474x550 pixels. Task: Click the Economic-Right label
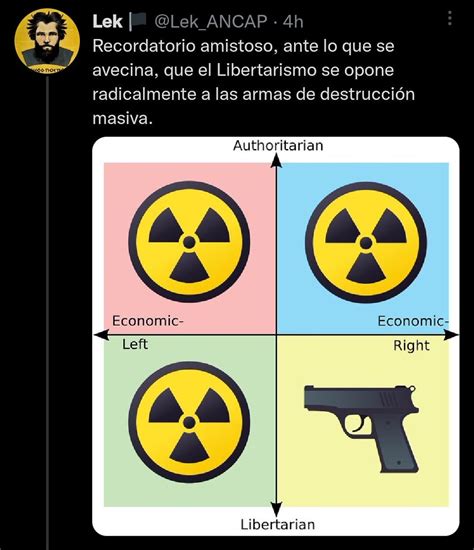click(x=413, y=333)
